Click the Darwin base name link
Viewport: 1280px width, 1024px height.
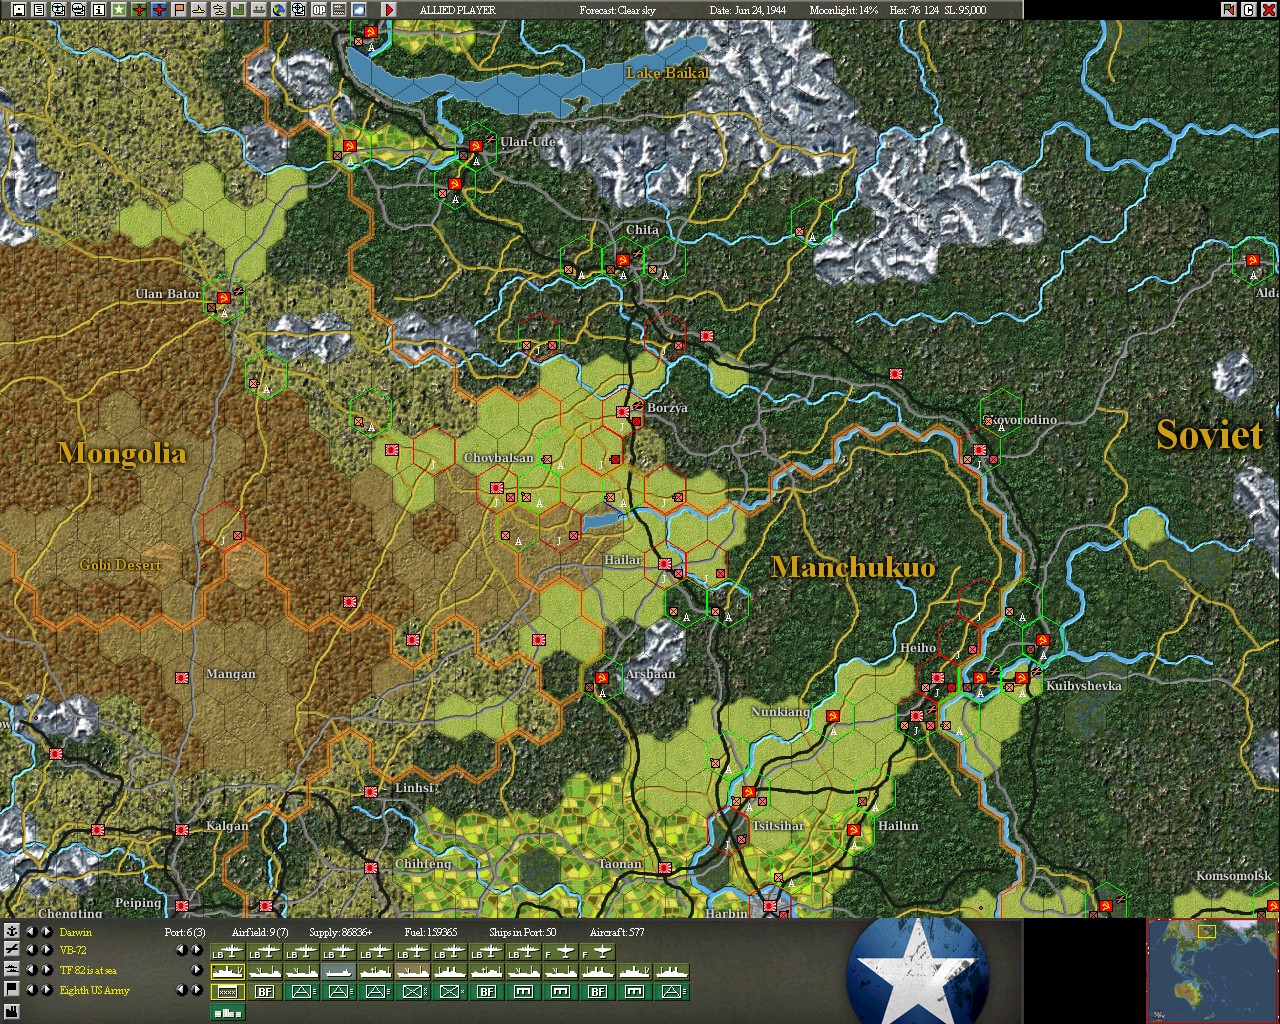(x=76, y=932)
